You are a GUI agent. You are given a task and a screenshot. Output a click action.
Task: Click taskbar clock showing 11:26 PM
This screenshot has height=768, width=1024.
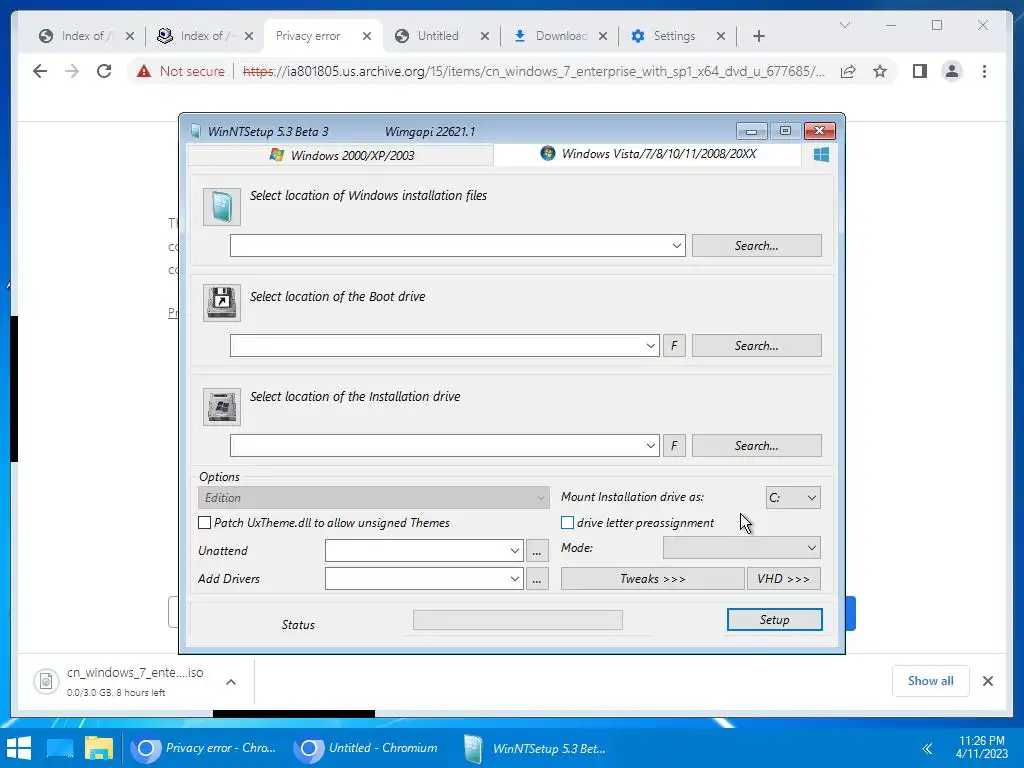(x=982, y=747)
